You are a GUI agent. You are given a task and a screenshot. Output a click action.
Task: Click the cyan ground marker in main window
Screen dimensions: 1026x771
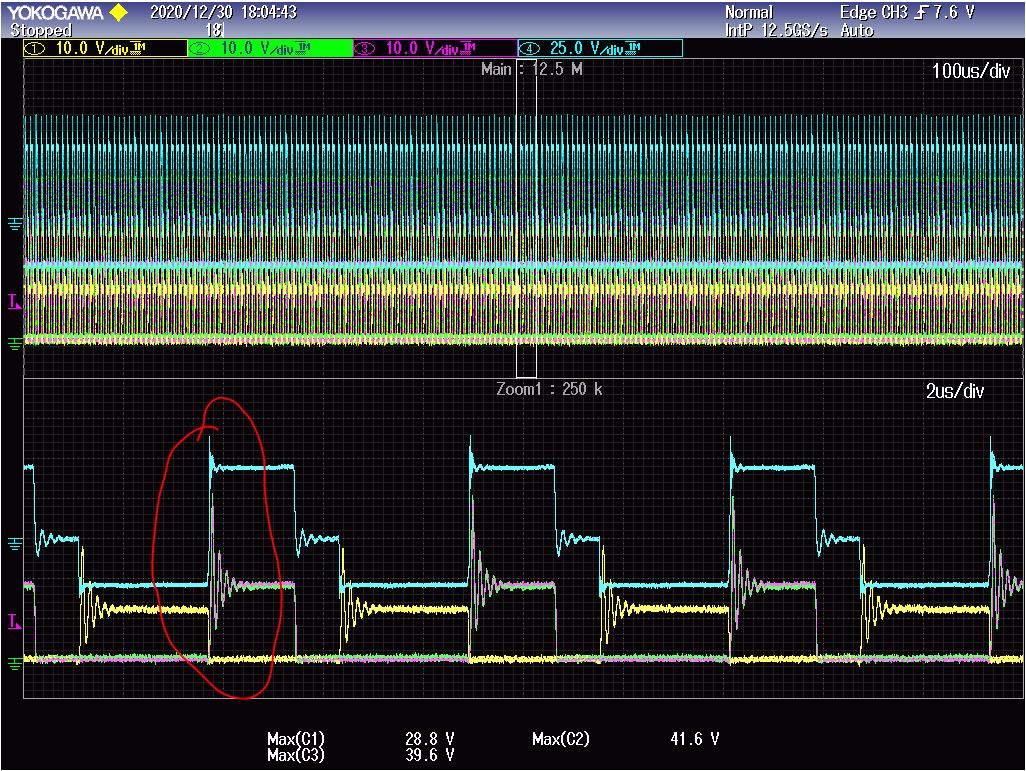14,223
